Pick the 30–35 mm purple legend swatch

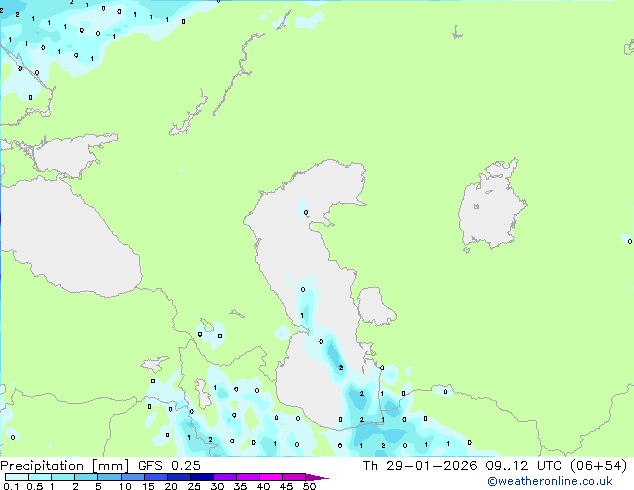(x=225, y=477)
